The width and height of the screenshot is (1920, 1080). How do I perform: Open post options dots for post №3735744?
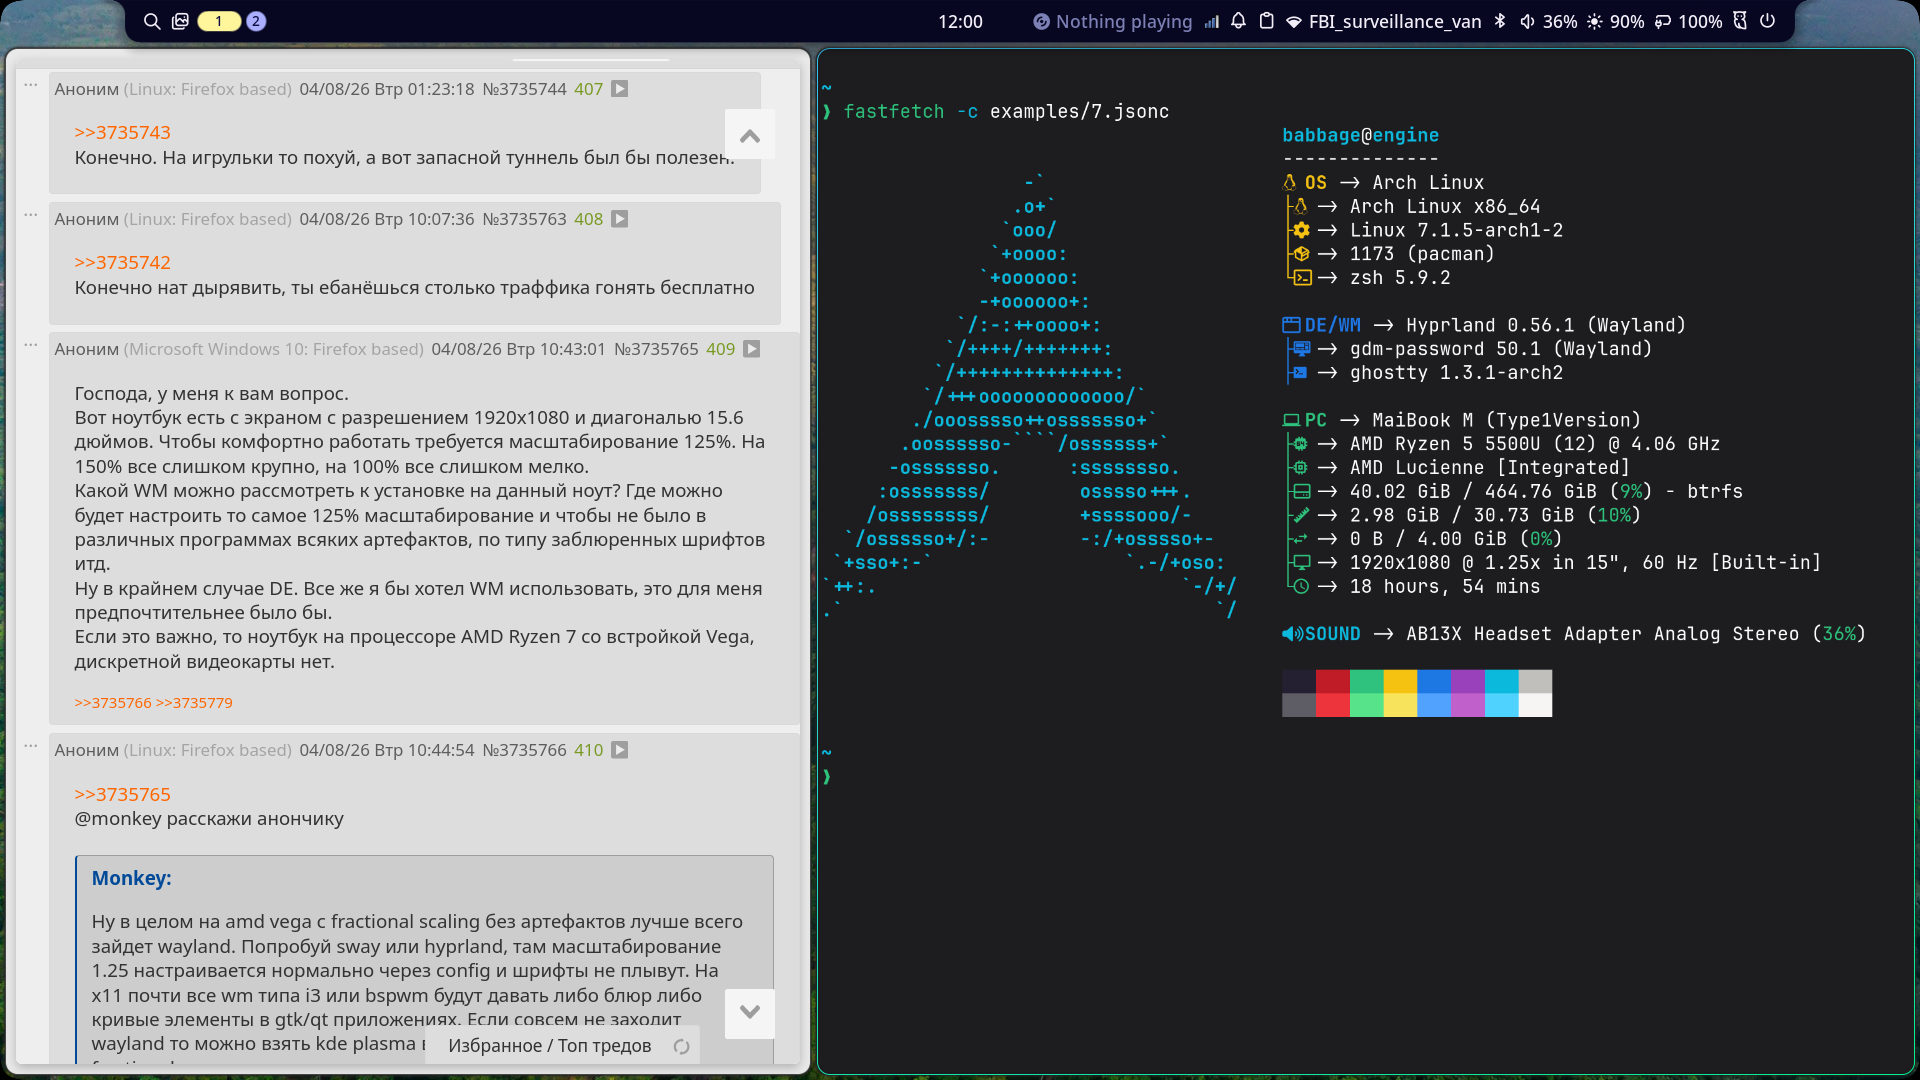pos(31,85)
